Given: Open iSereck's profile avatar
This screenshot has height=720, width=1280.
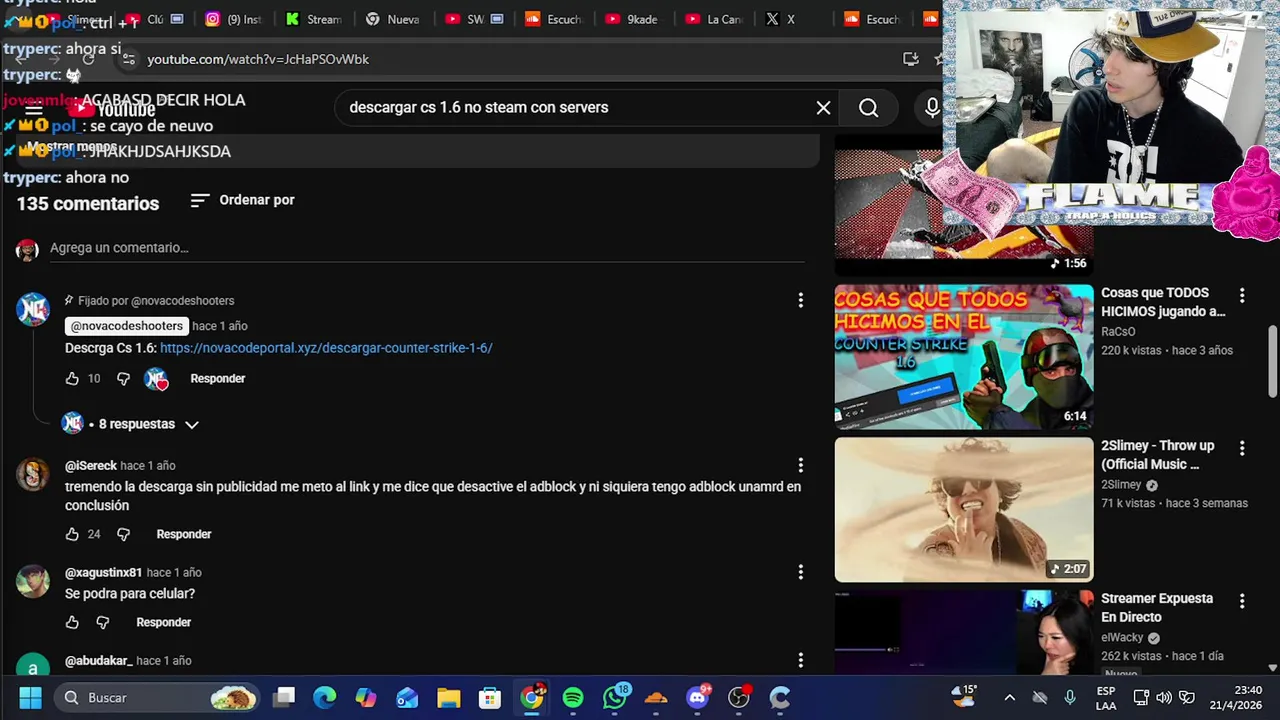Looking at the screenshot, I should pyautogui.click(x=33, y=474).
